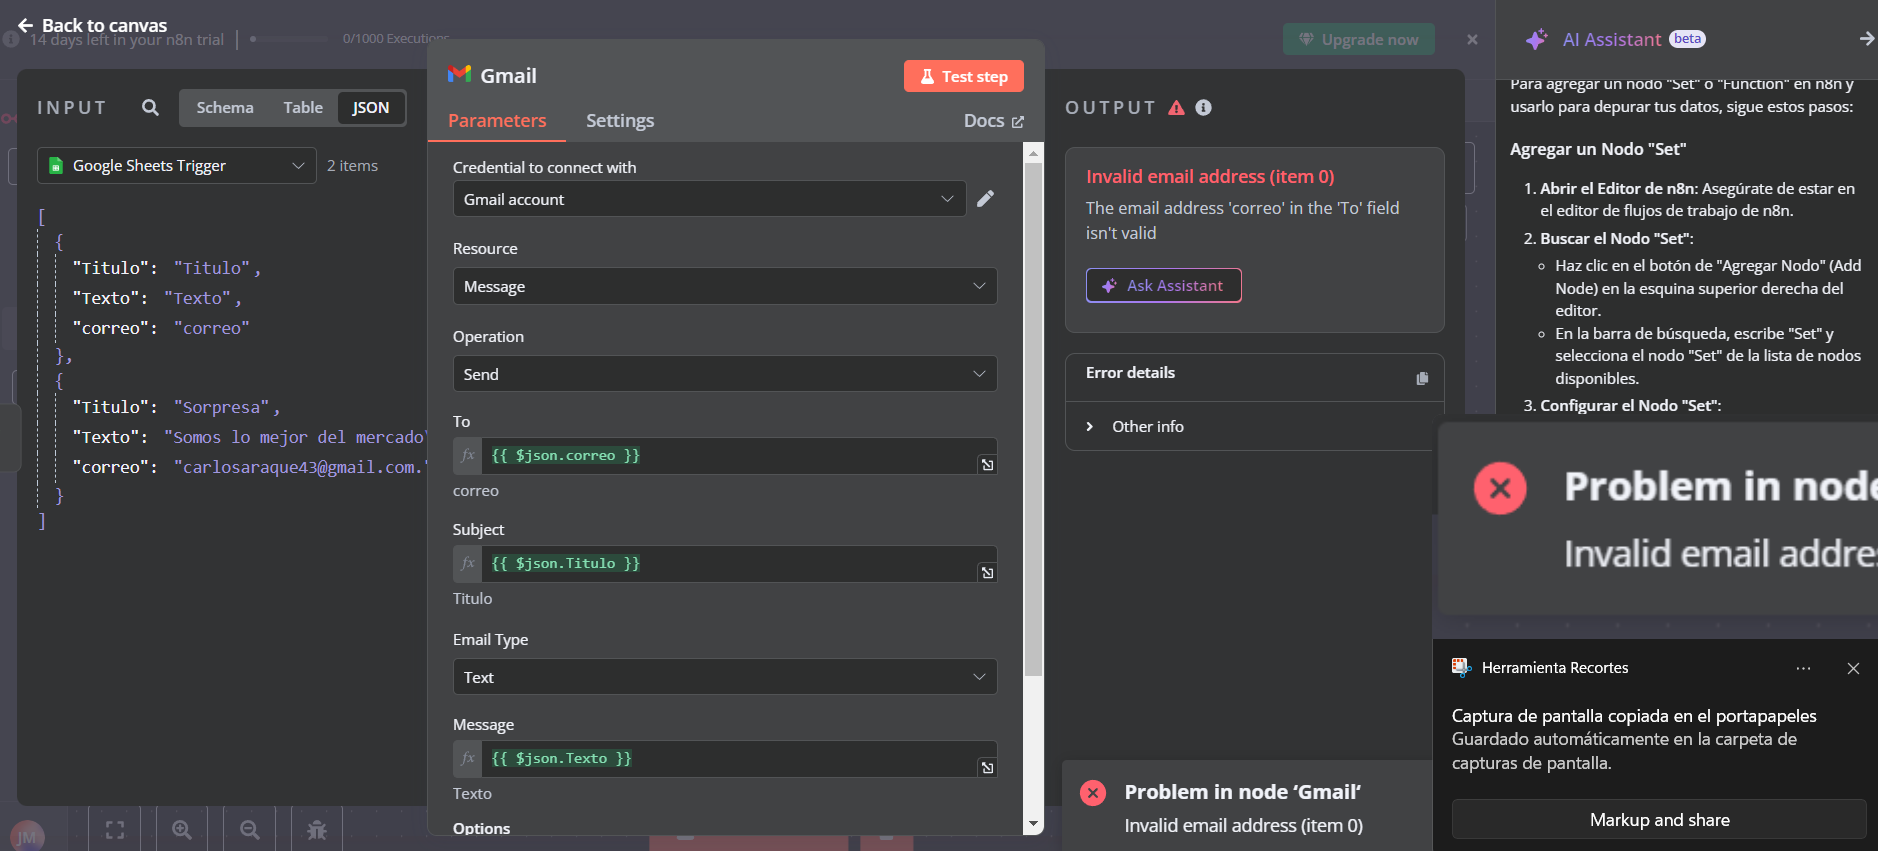Viewport: 1878px width, 851px height.
Task: Open the Operation dropdown showing Send
Action: tap(725, 374)
